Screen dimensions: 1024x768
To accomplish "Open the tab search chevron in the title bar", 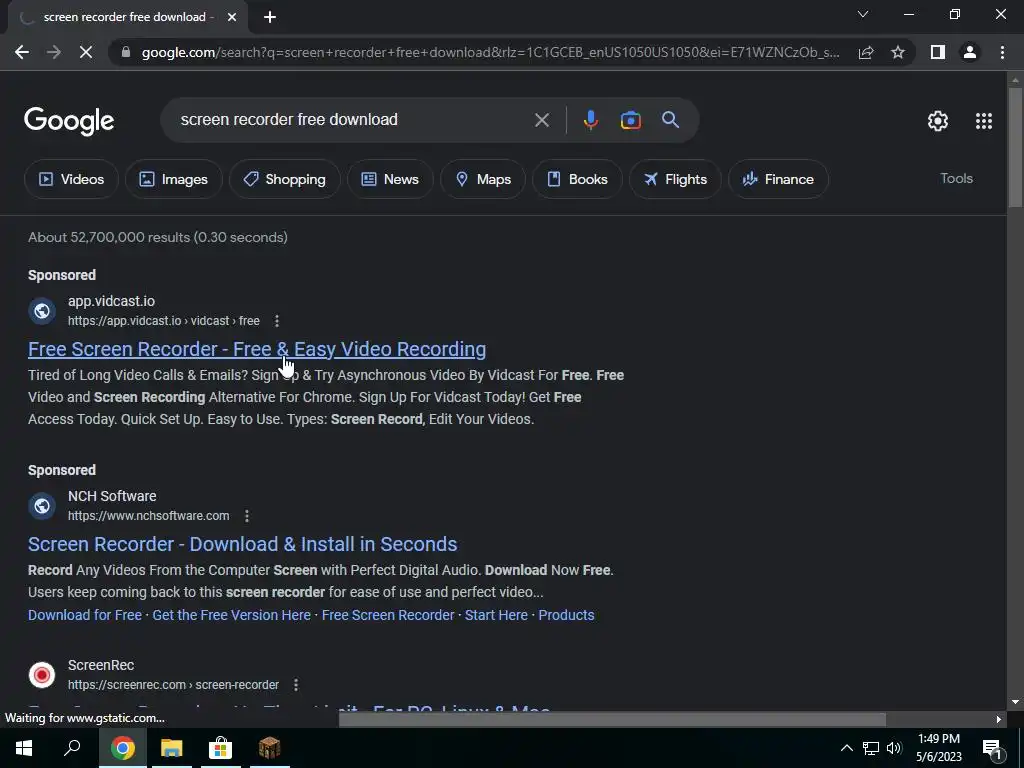I will [863, 14].
